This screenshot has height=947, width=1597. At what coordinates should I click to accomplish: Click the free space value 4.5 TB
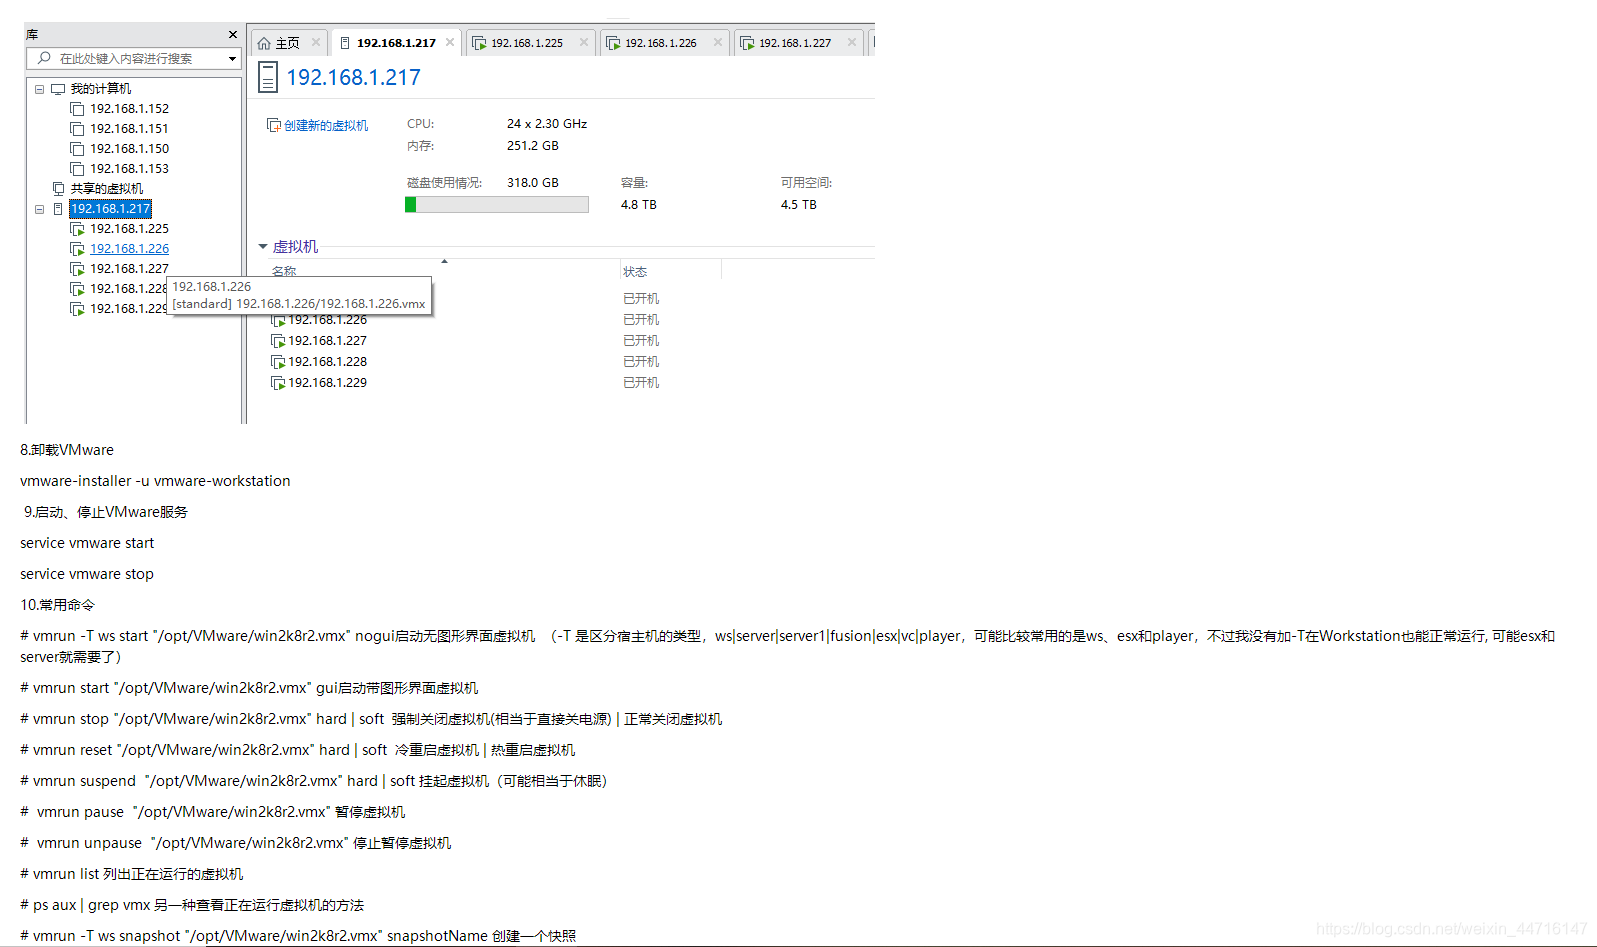[799, 205]
